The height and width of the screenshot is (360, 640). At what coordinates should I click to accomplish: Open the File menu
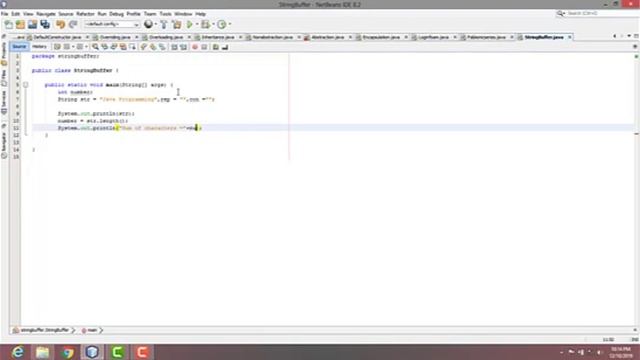(4, 14)
